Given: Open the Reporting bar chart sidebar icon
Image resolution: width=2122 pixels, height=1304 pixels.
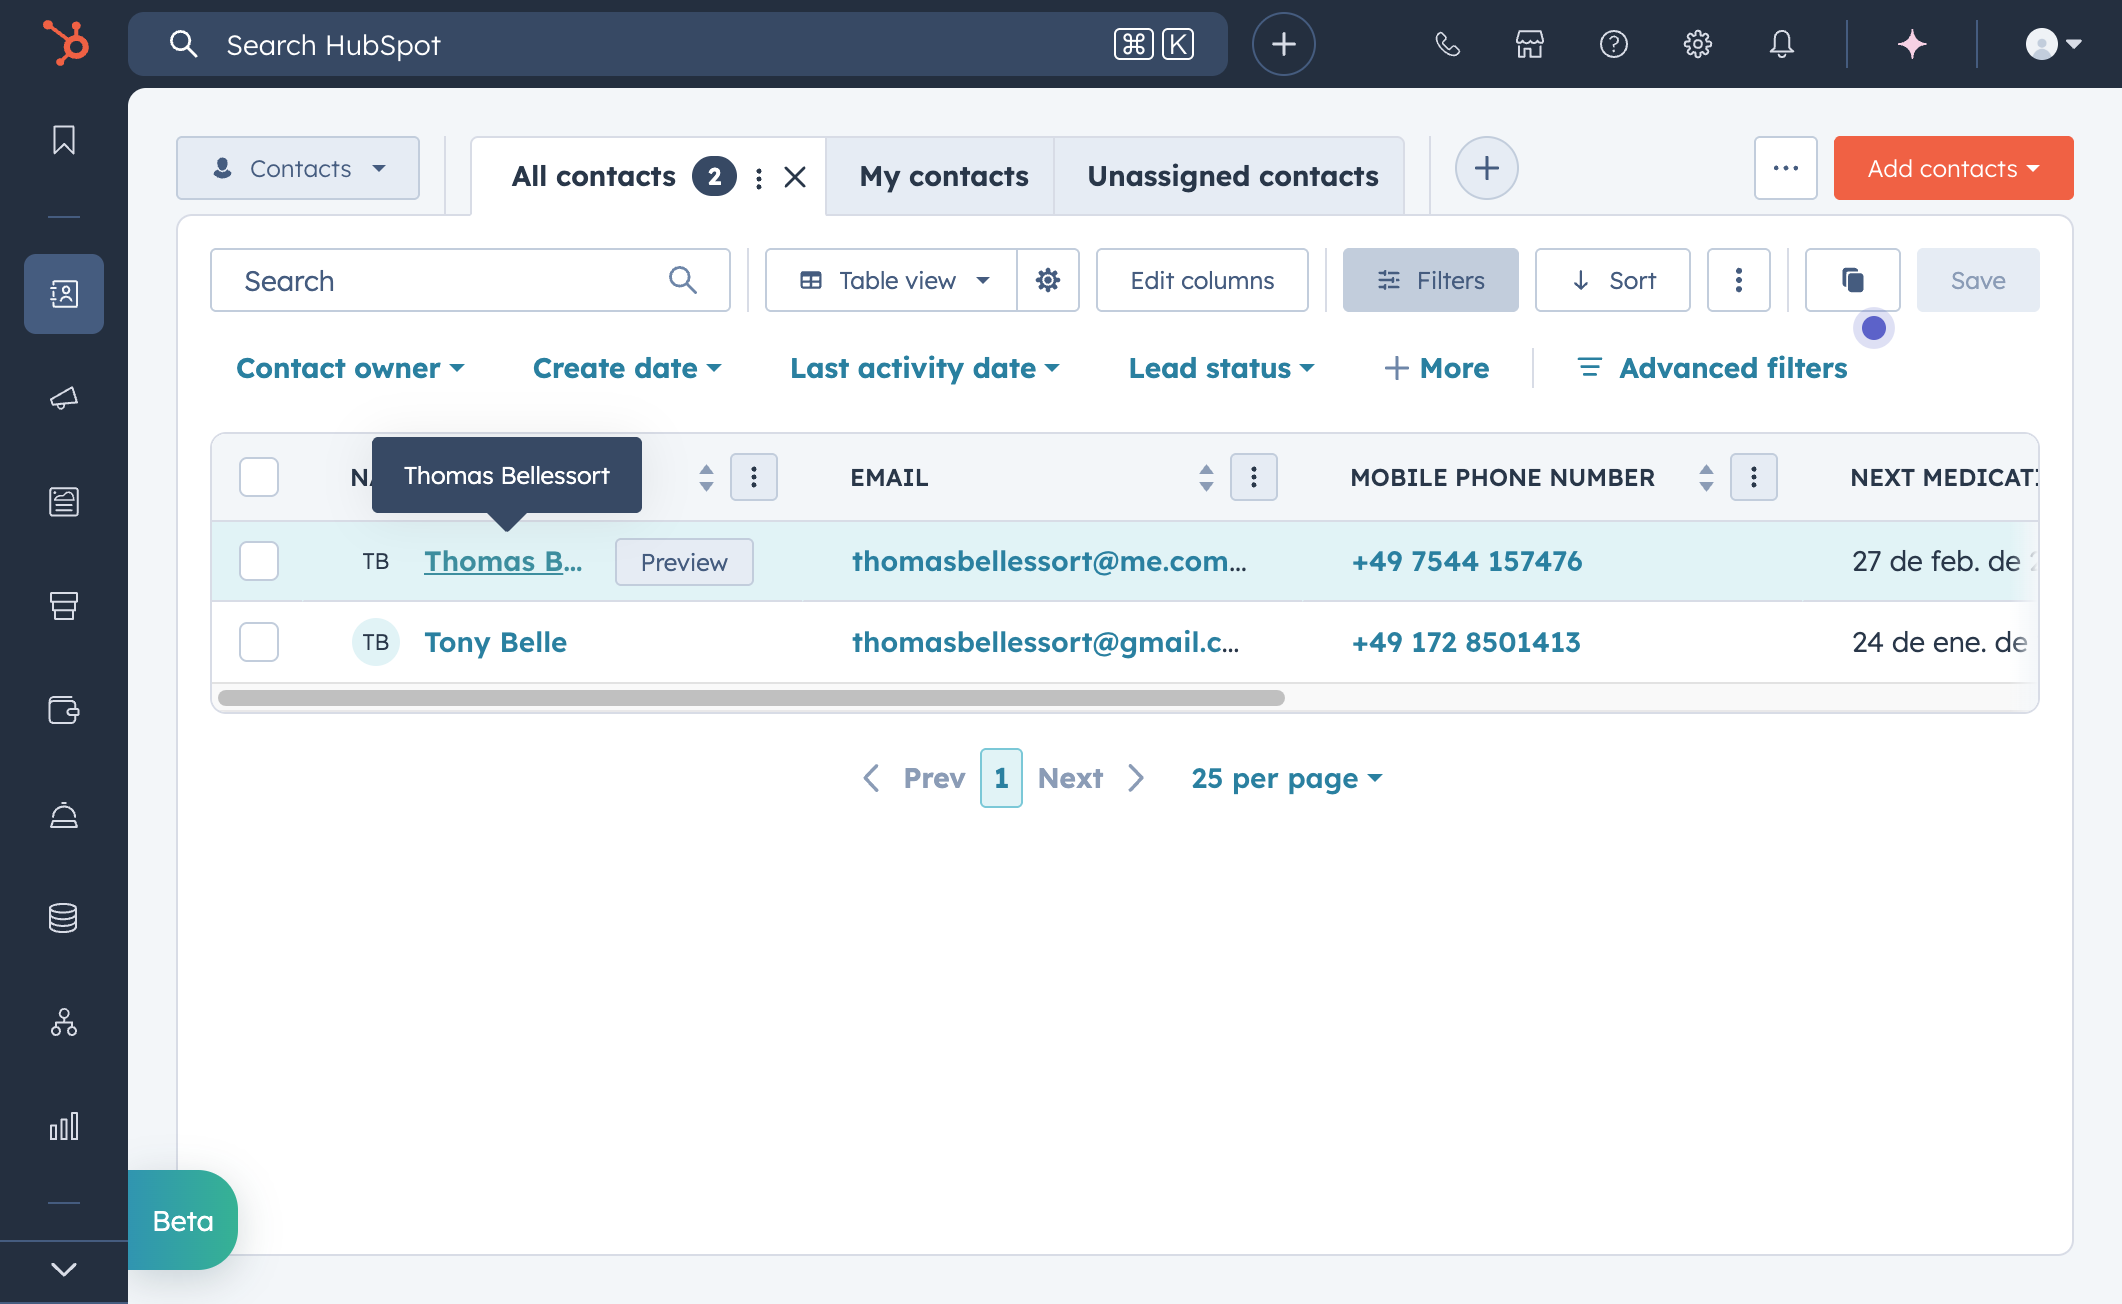Looking at the screenshot, I should coord(64,1126).
